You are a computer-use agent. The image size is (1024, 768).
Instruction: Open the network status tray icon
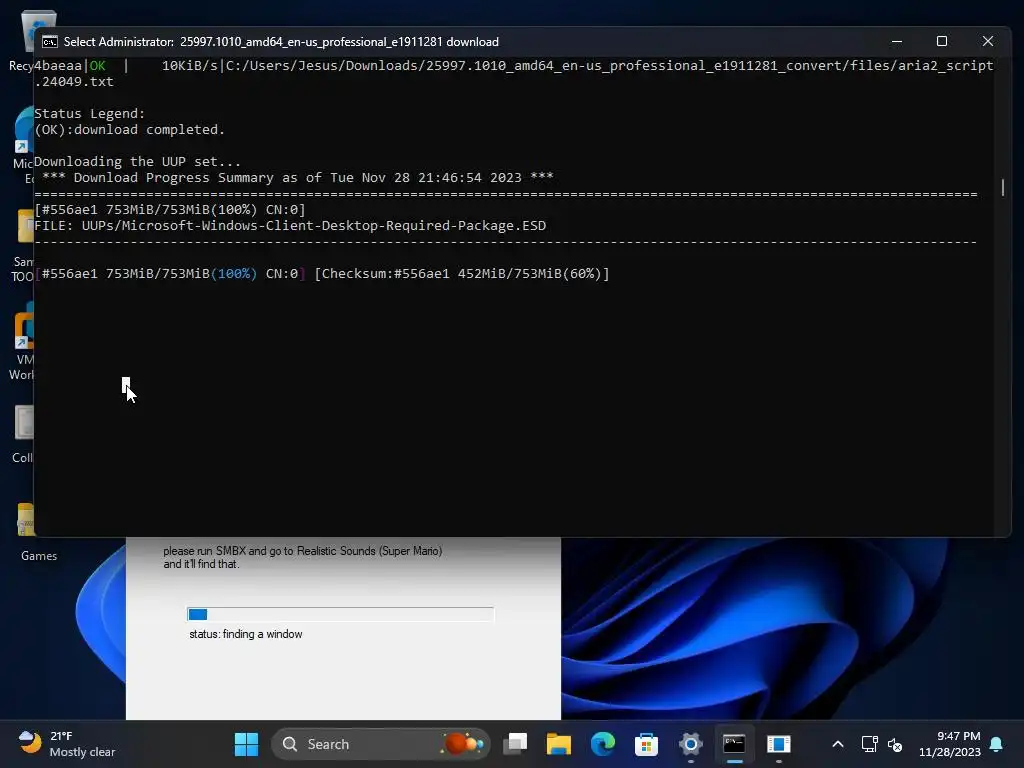869,744
